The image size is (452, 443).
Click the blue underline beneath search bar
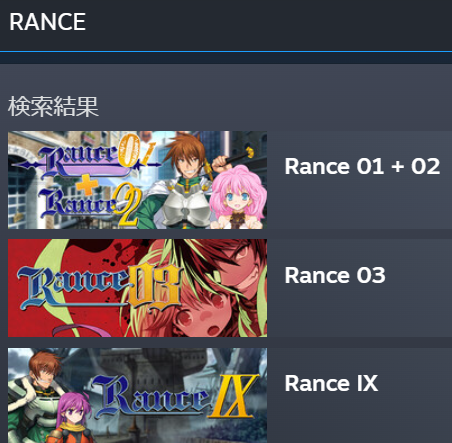pos(226,52)
